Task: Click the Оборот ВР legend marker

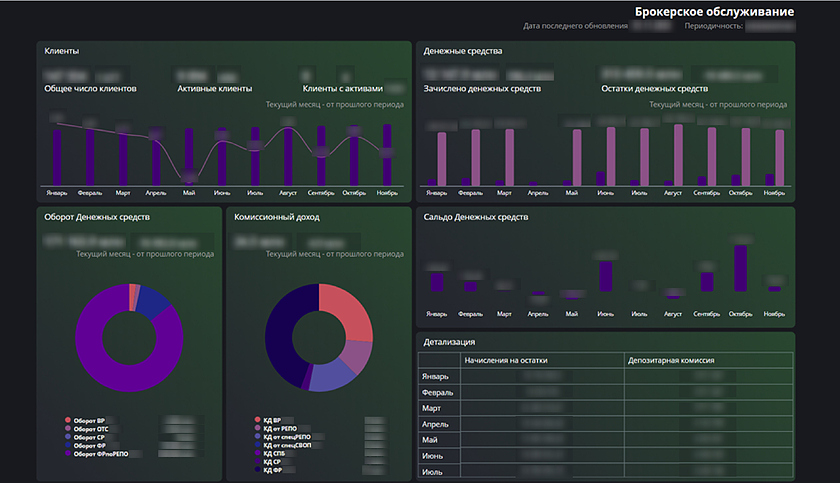Action: click(68, 421)
